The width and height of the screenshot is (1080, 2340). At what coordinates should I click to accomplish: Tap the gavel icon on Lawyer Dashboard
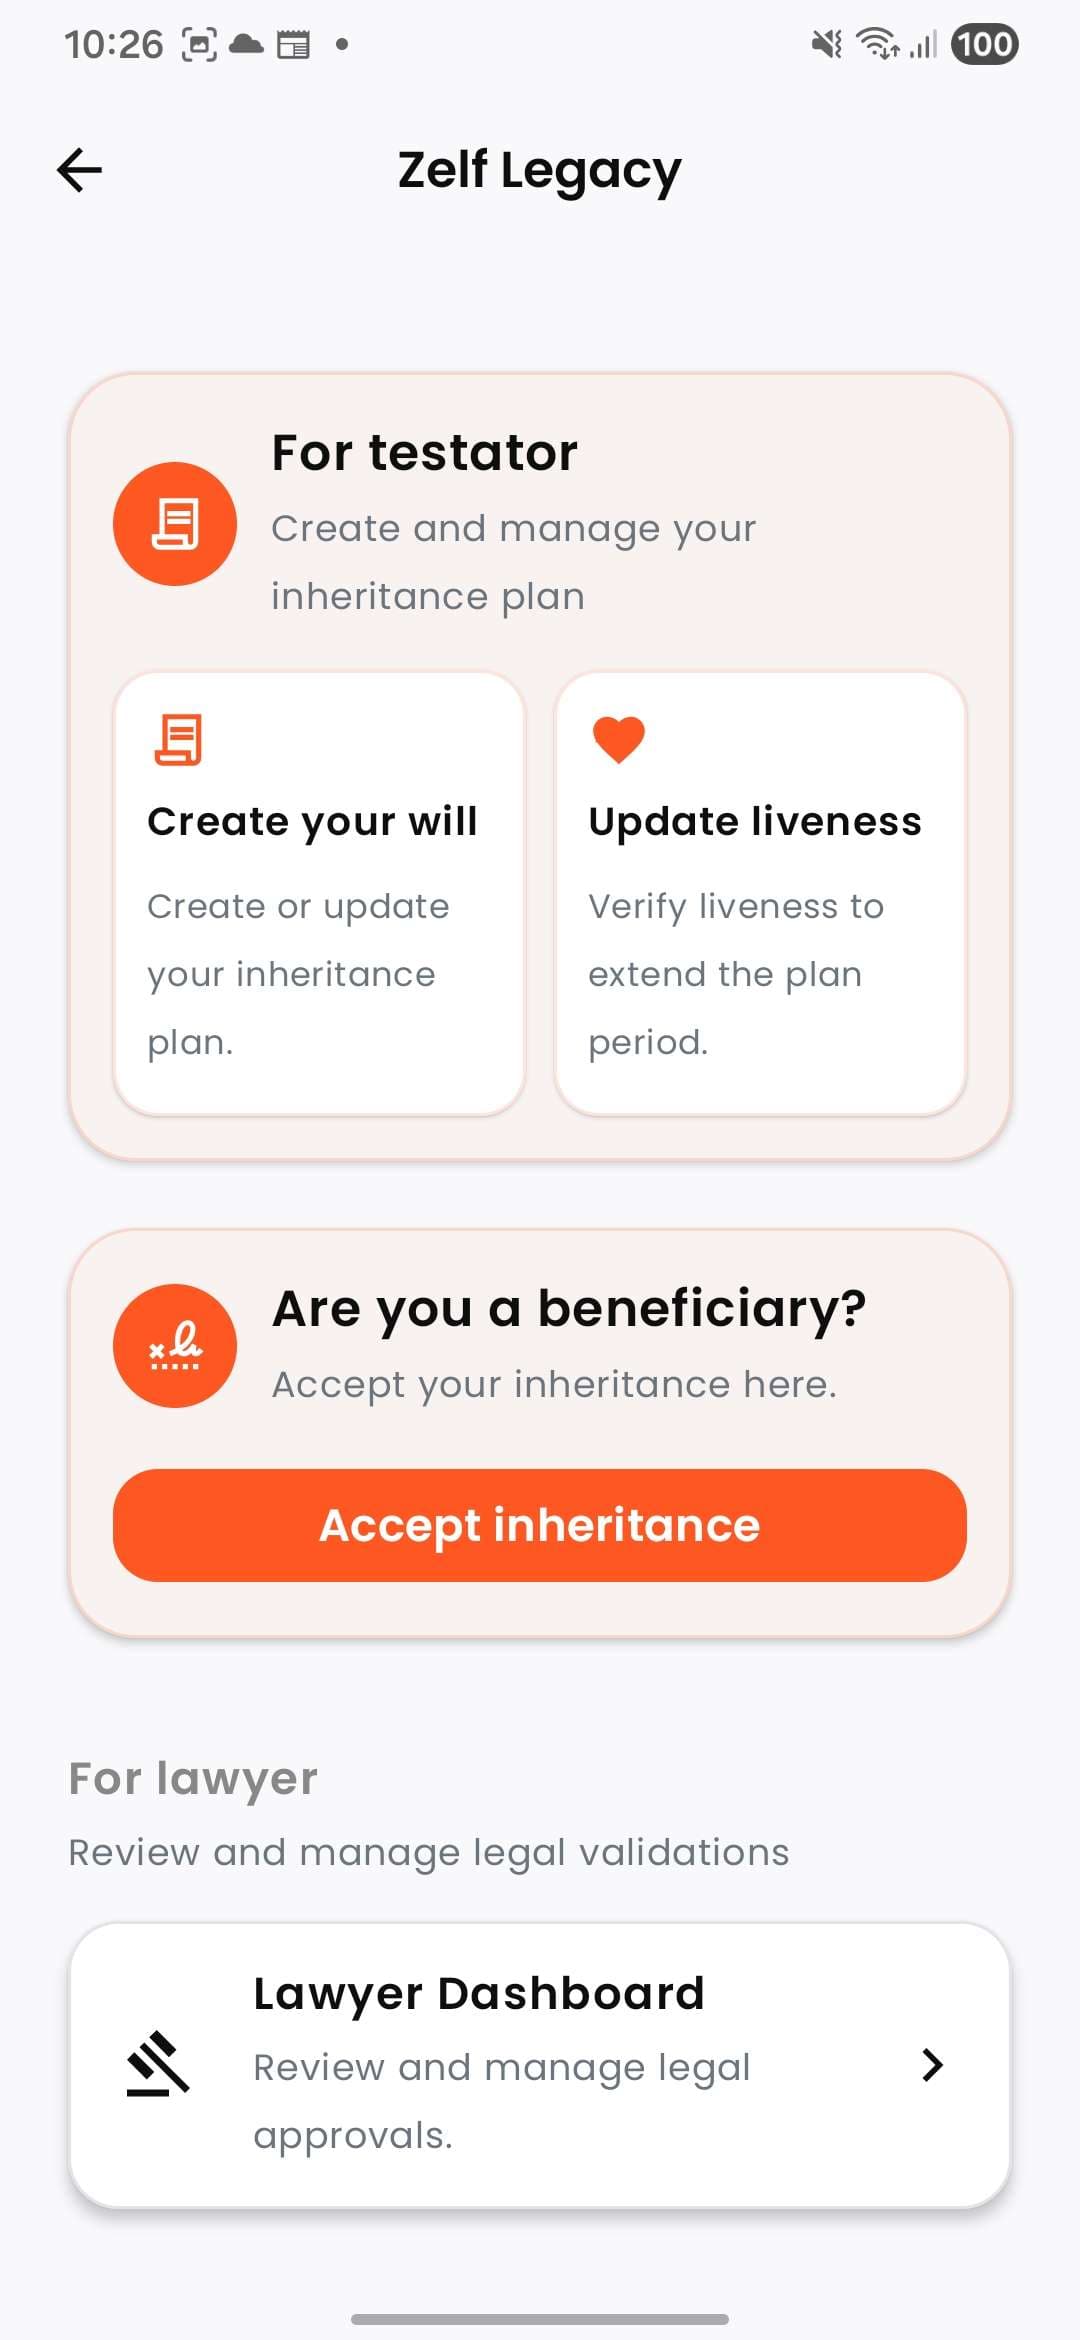[158, 2064]
